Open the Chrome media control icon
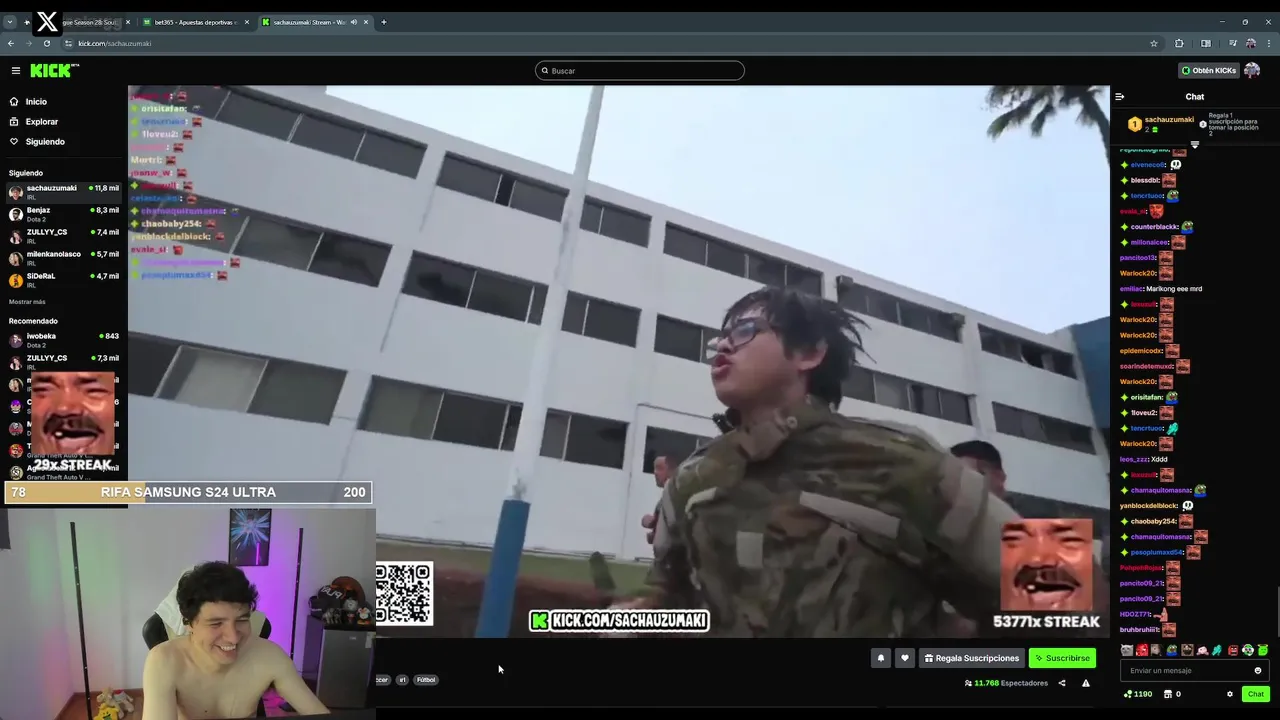1280x720 pixels. 1233,43
